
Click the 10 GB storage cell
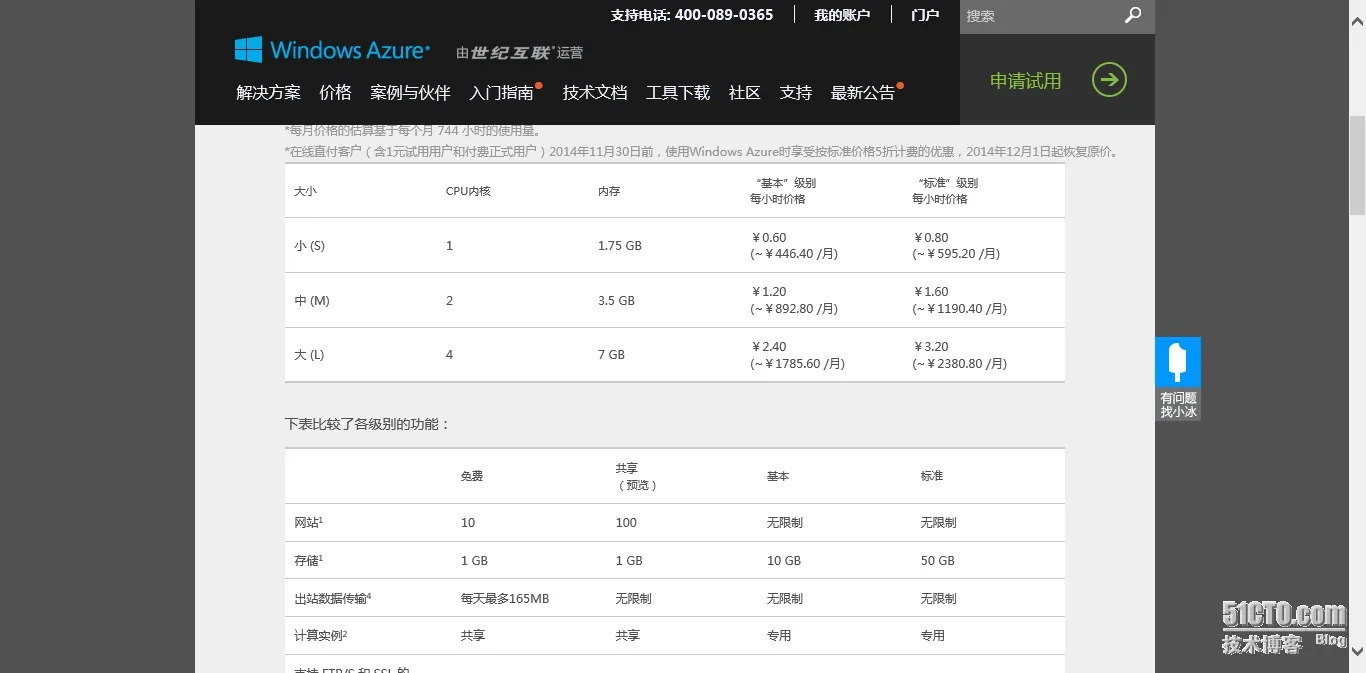pyautogui.click(x=784, y=560)
